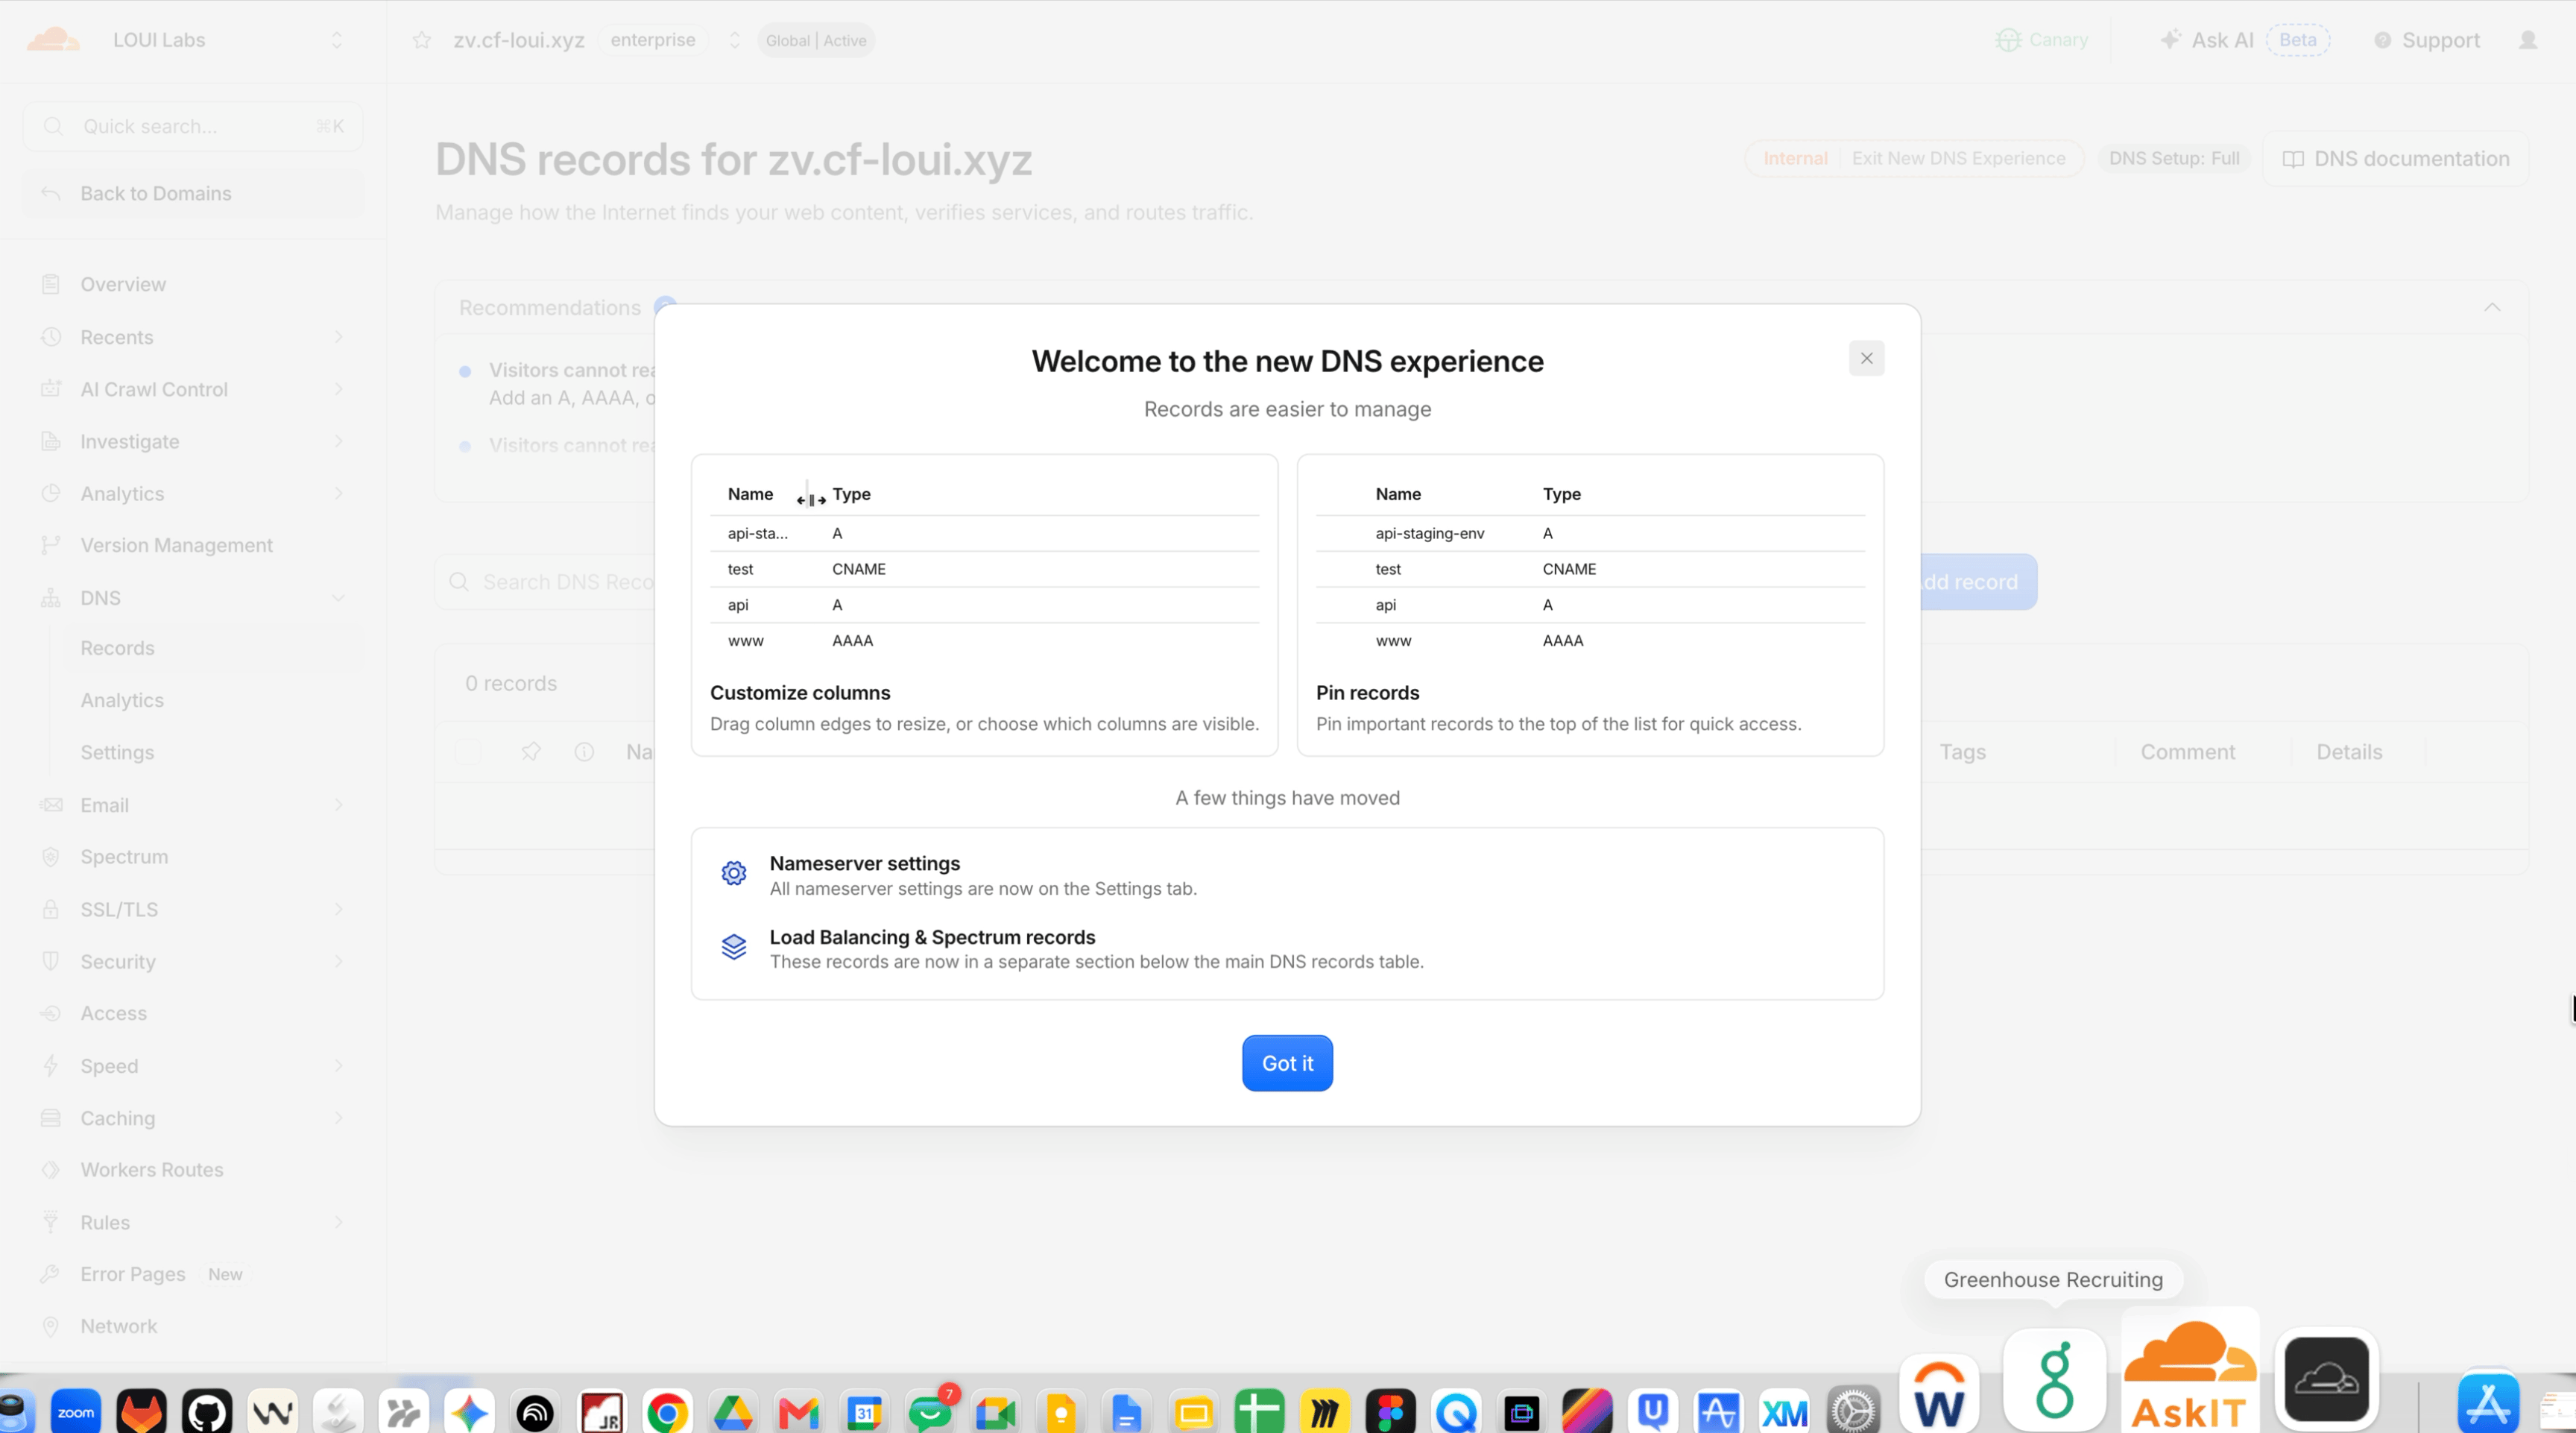Click the Add record button
2576x1433 pixels.
(1978, 582)
